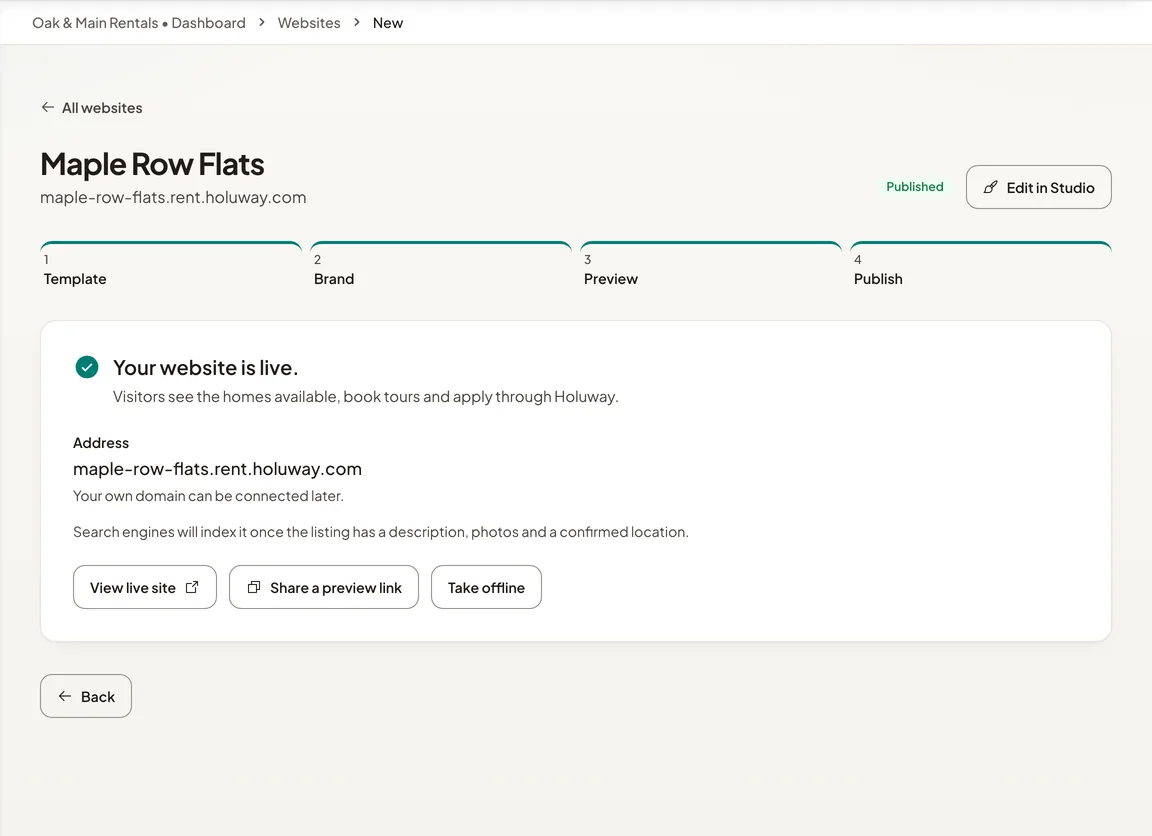The image size is (1152, 836).
Task: Click the breadcrumb chevron after Websites
Action: tap(356, 23)
